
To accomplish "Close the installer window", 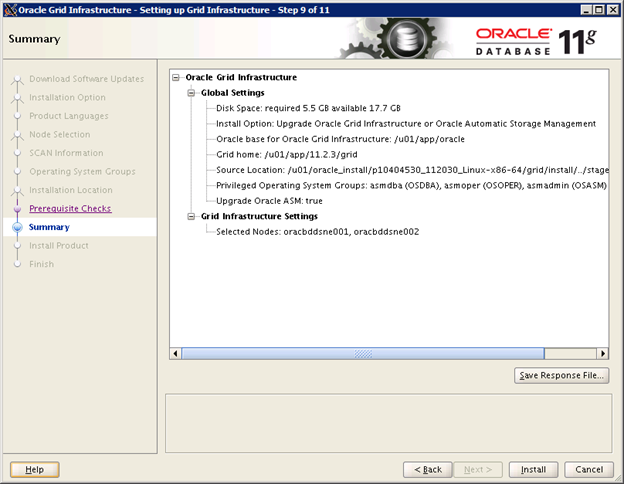I will click(613, 10).
